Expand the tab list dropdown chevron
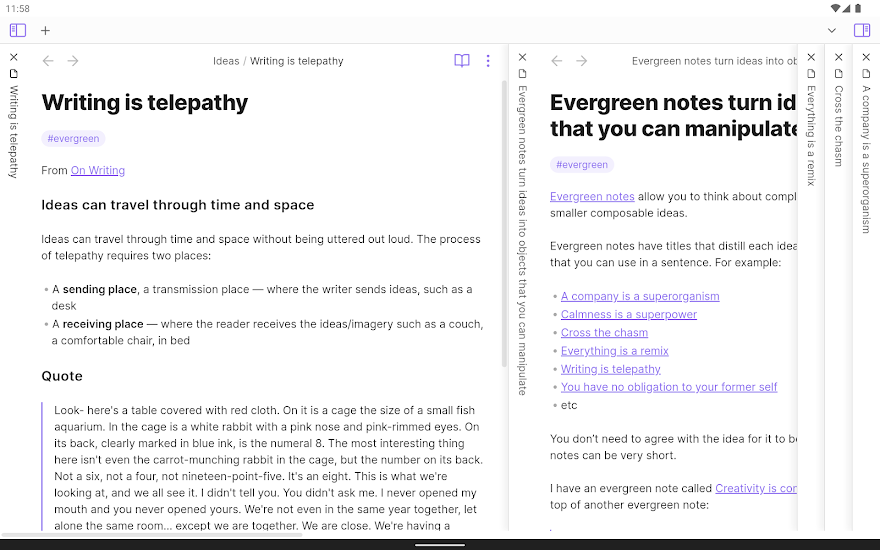 click(x=832, y=30)
